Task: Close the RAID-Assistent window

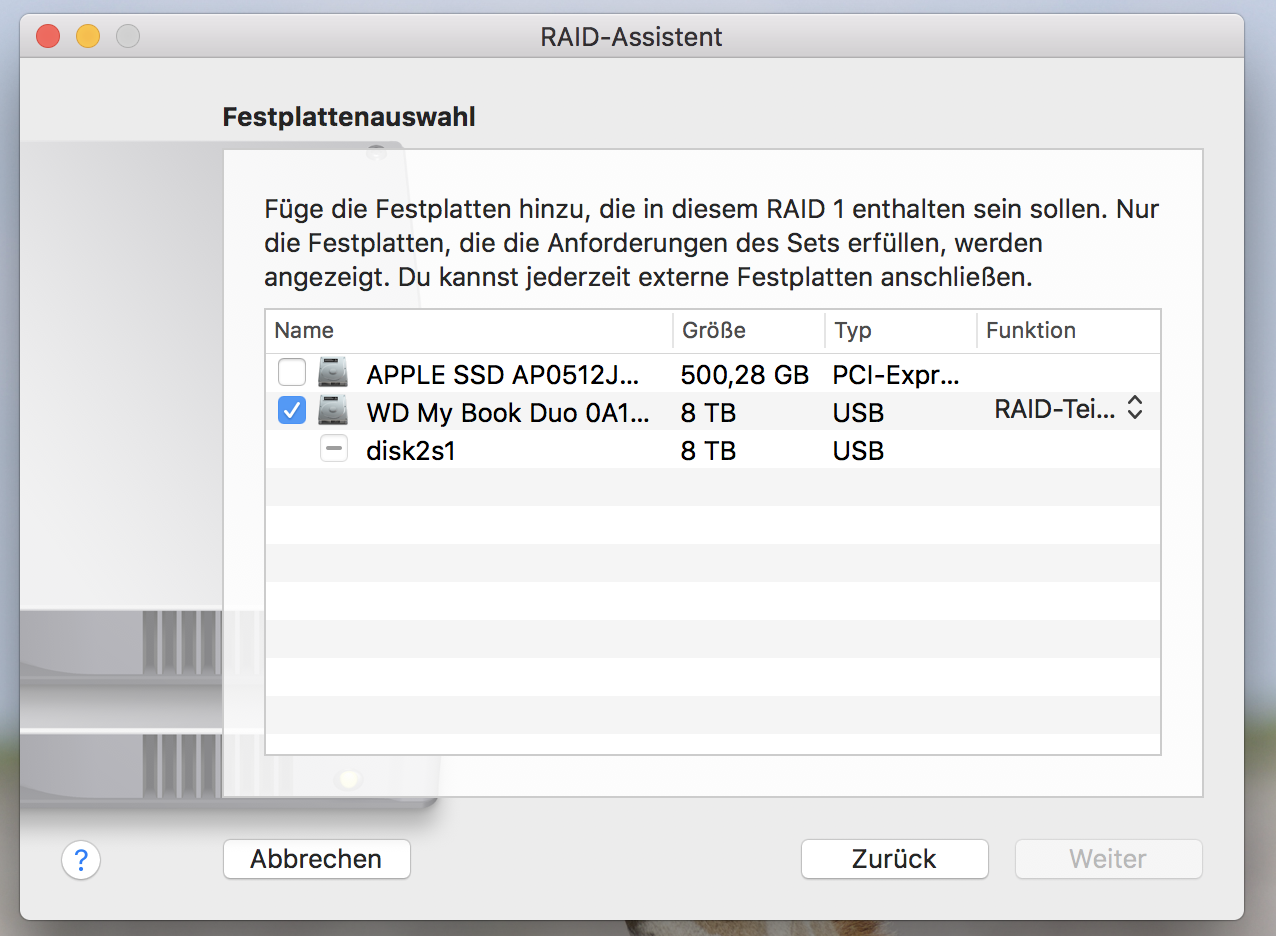Action: pyautogui.click(x=48, y=38)
